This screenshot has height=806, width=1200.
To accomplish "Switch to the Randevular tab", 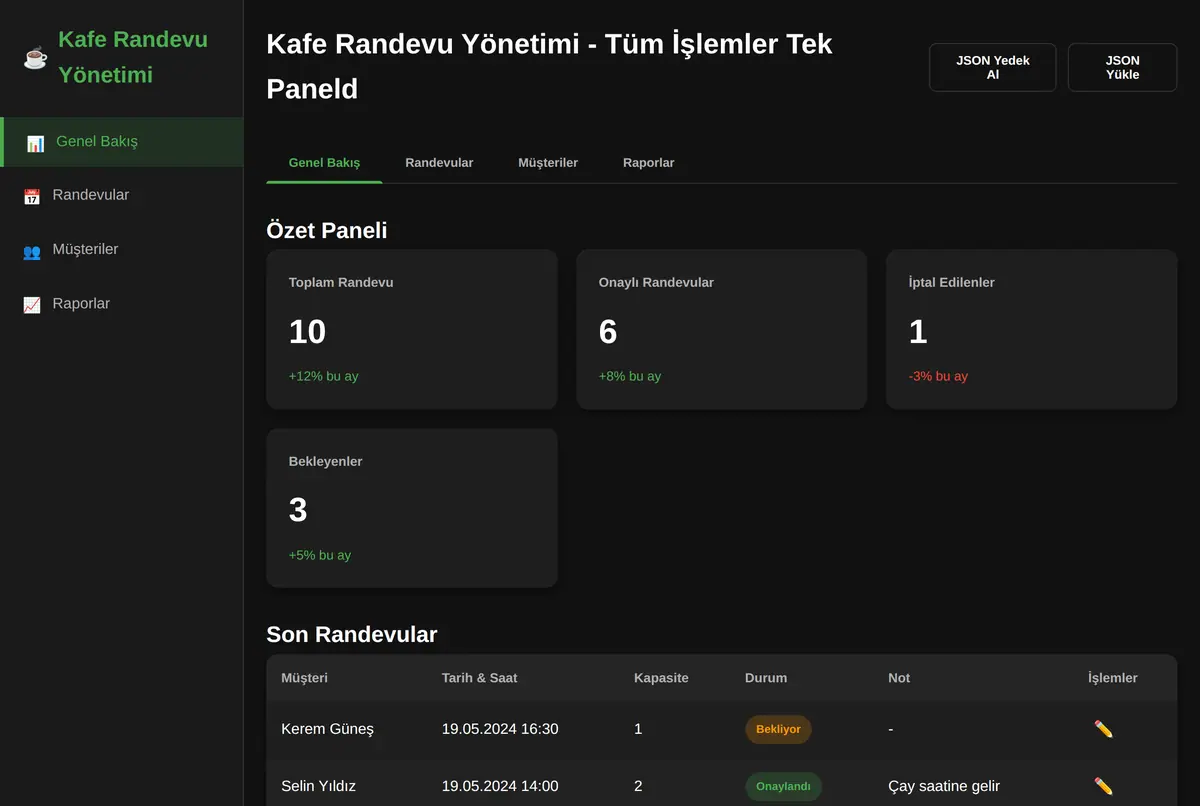I will [x=439, y=162].
